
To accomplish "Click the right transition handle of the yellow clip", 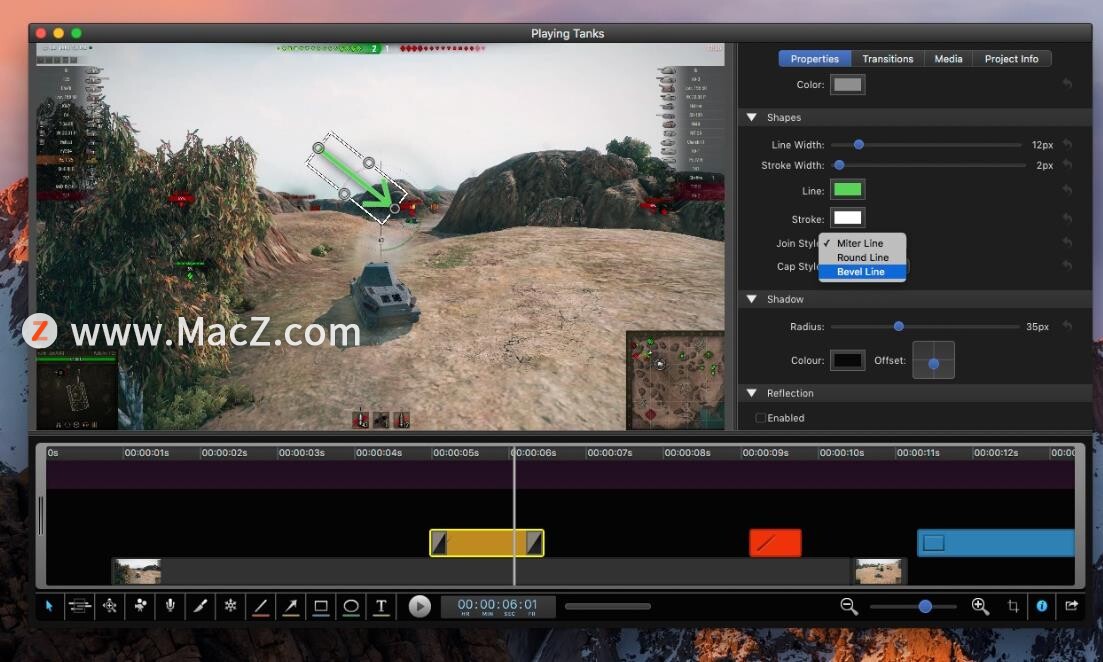I will point(534,543).
